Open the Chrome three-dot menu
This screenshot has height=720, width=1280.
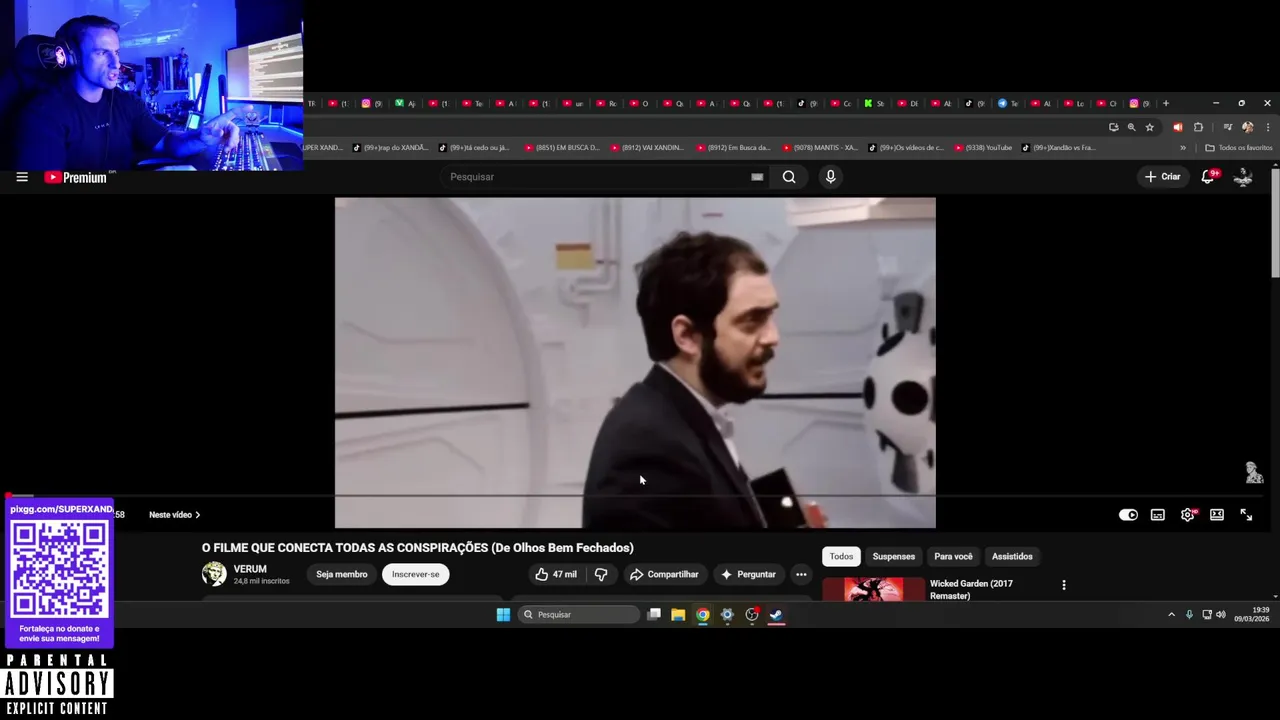(1268, 127)
